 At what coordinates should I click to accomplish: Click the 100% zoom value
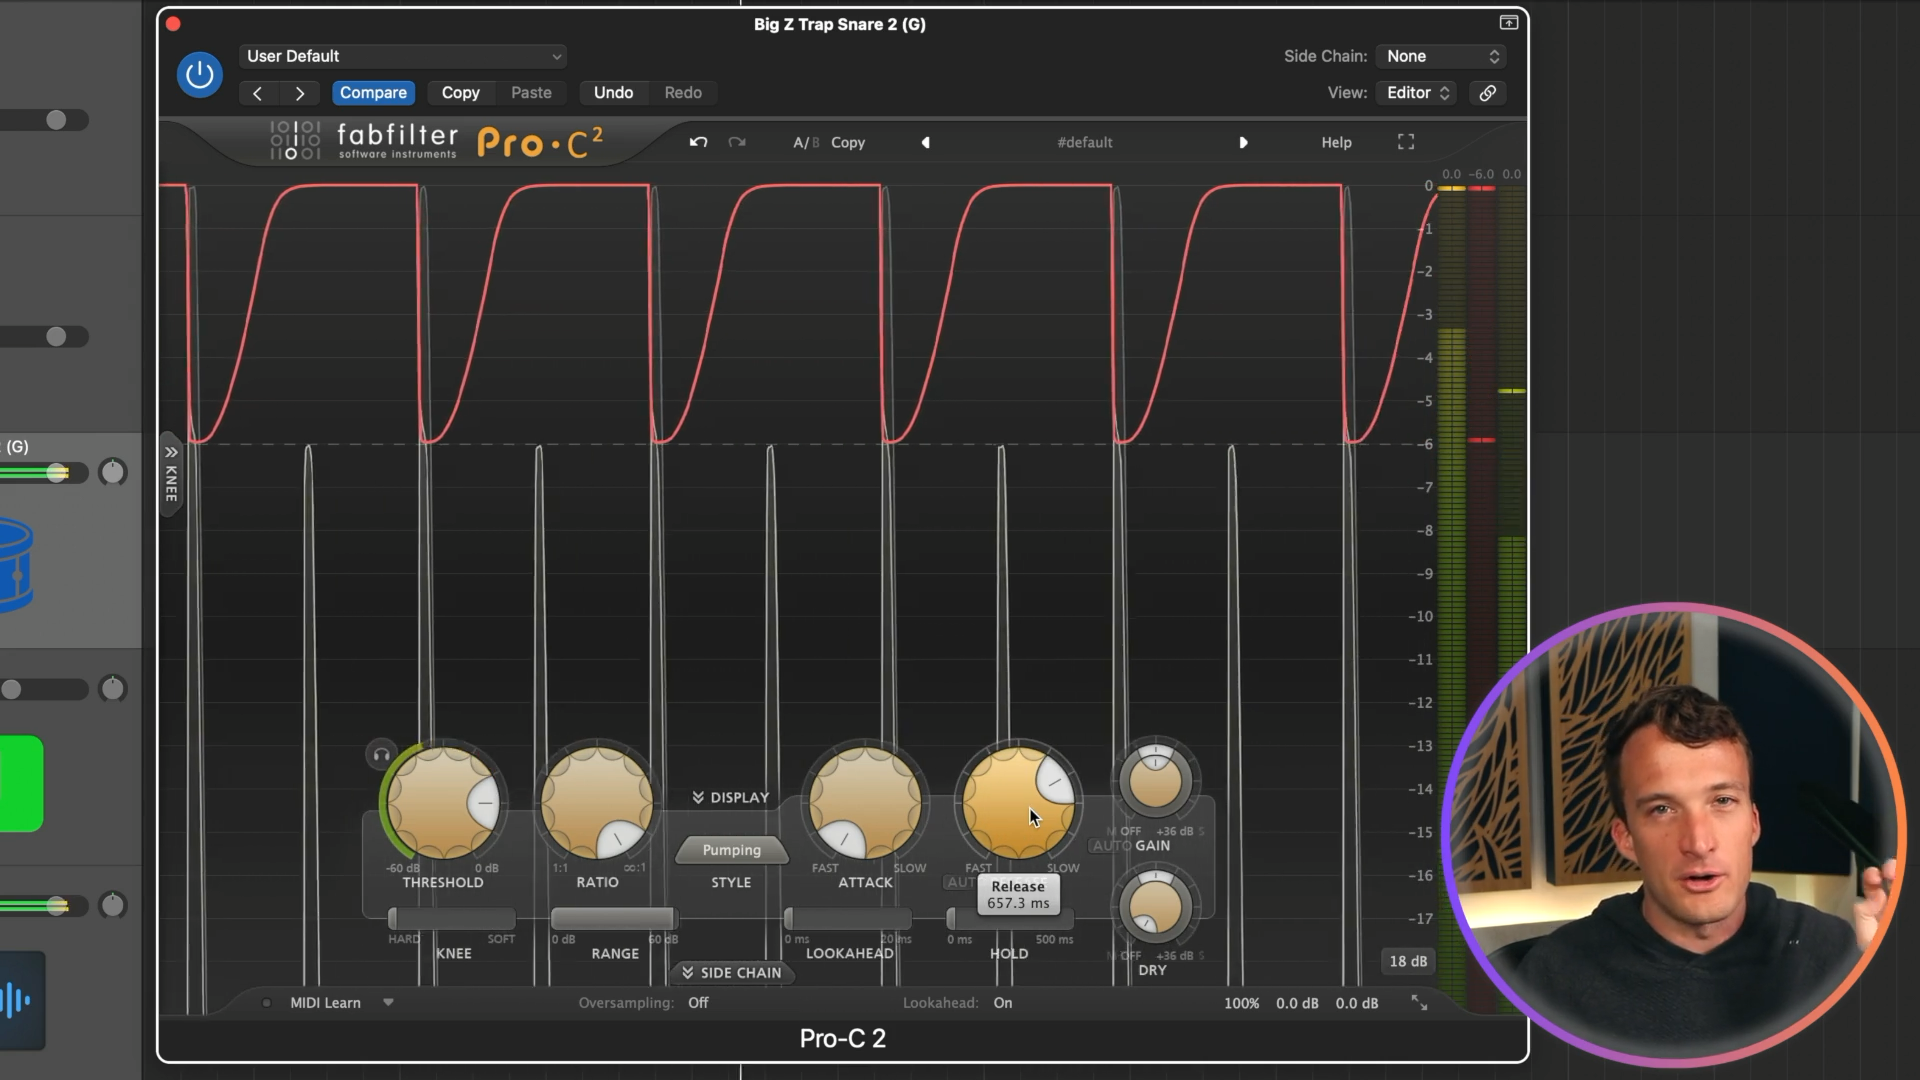coord(1241,1003)
